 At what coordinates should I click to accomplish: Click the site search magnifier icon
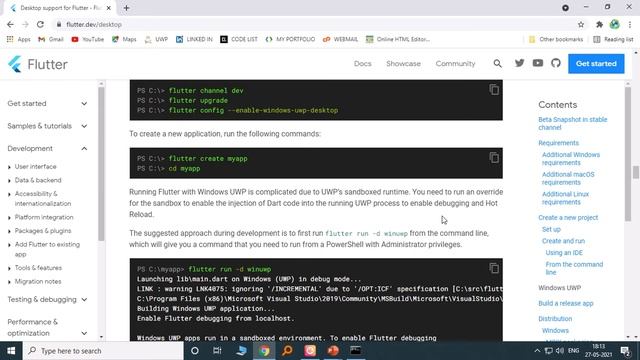point(498,63)
